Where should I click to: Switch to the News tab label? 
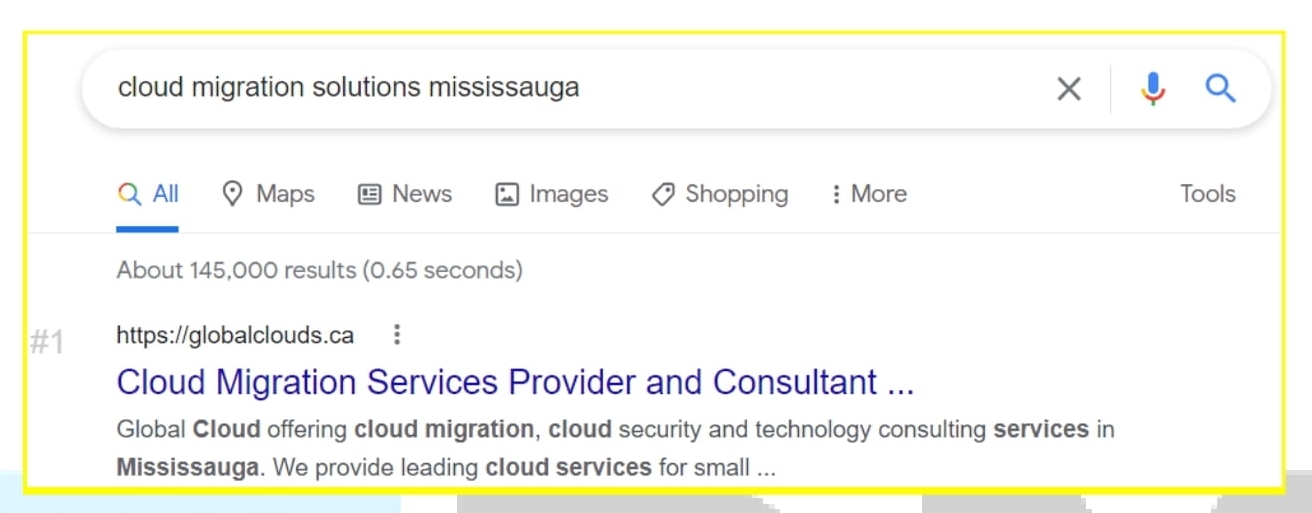tap(422, 194)
